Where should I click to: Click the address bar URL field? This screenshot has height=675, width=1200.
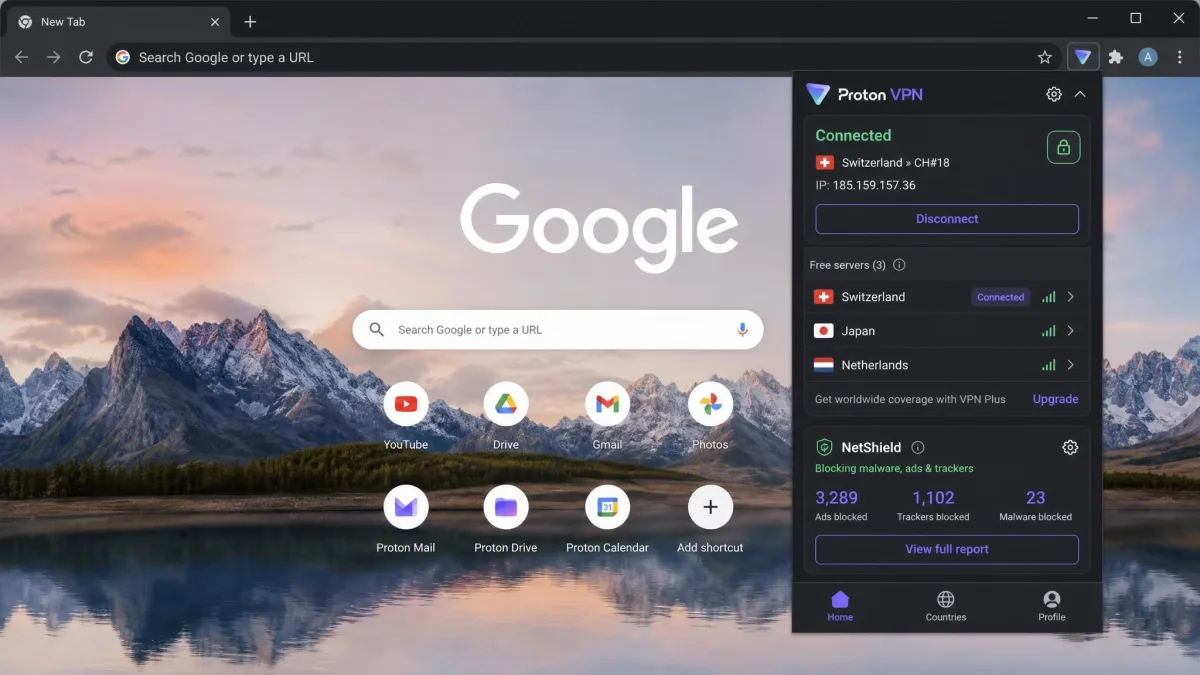tap(585, 57)
